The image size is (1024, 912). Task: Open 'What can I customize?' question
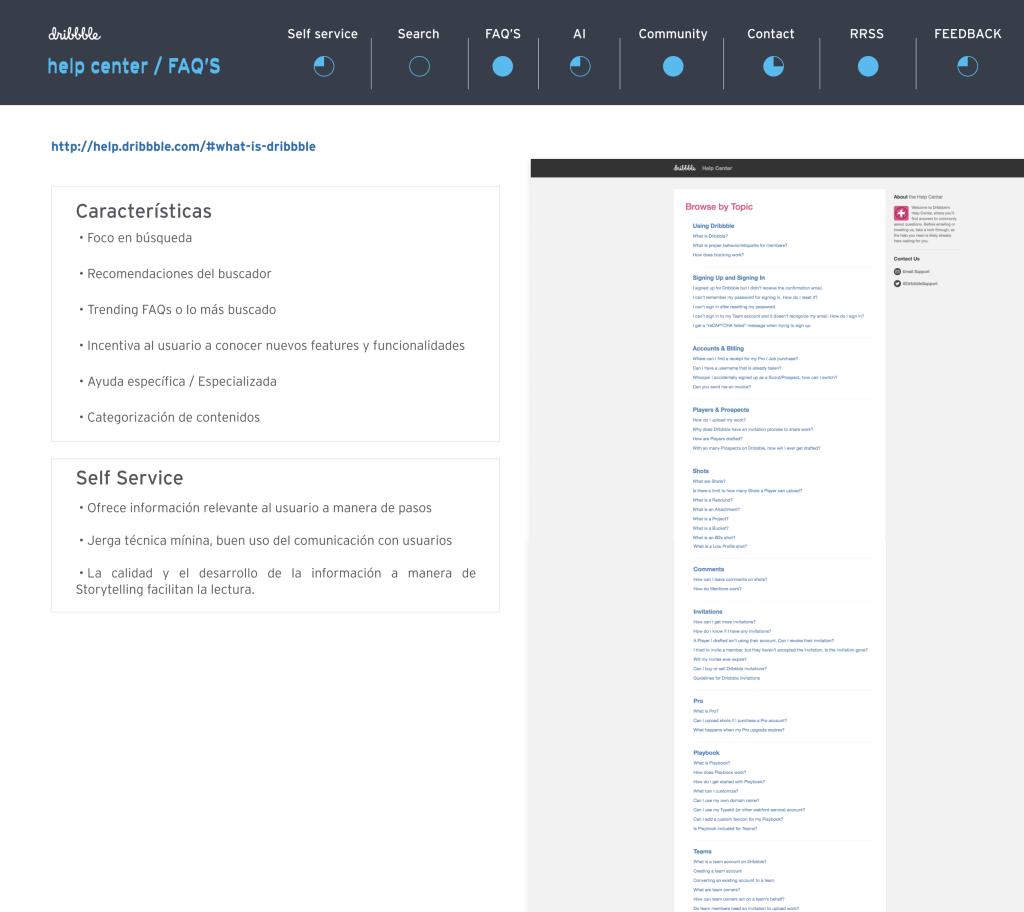tap(716, 790)
